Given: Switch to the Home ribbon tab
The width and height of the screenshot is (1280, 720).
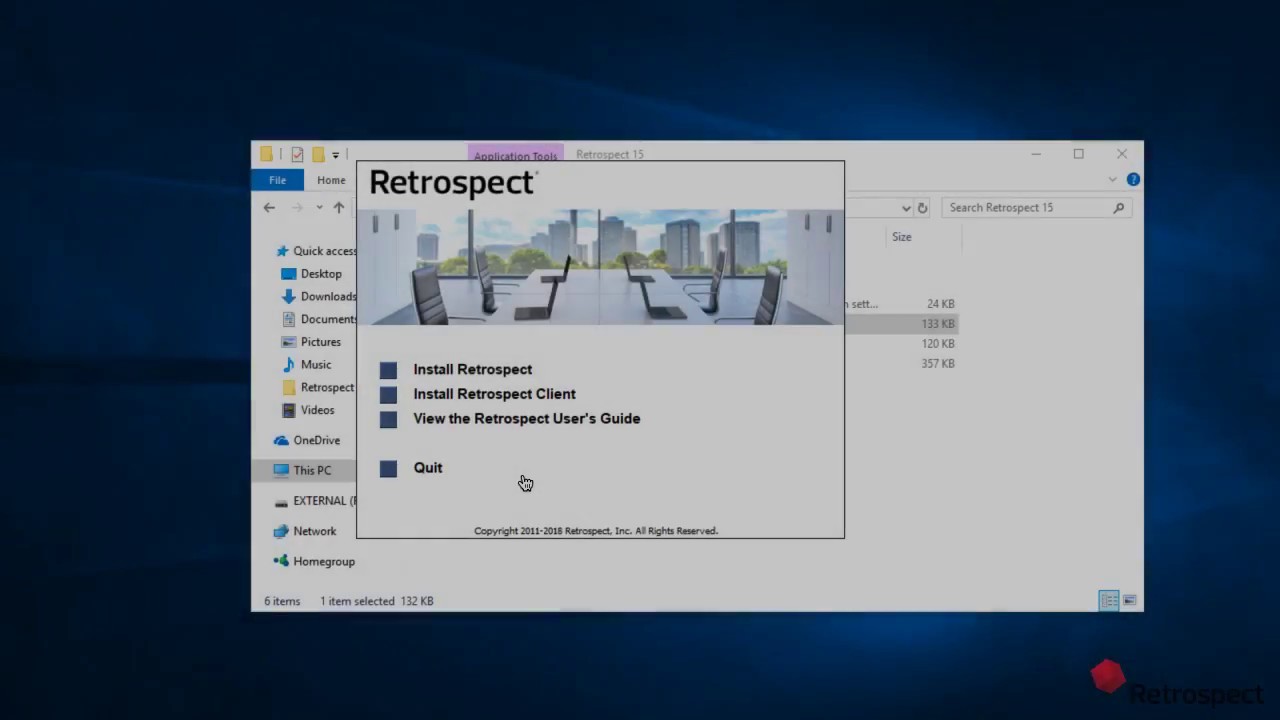Looking at the screenshot, I should point(331,180).
